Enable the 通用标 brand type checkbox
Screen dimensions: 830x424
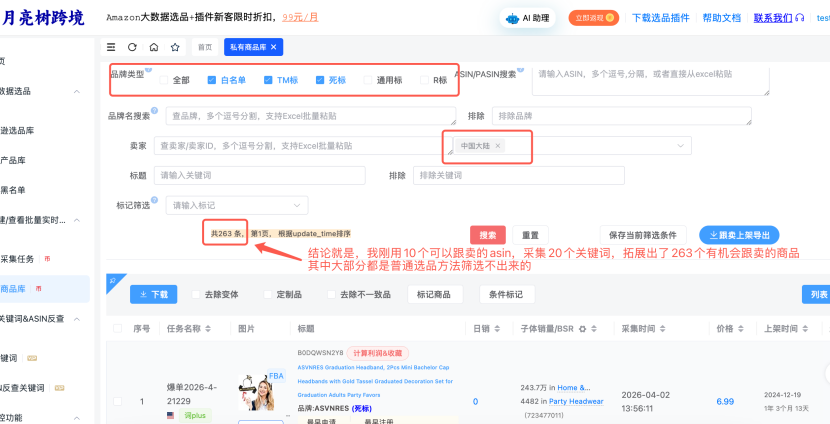[368, 80]
